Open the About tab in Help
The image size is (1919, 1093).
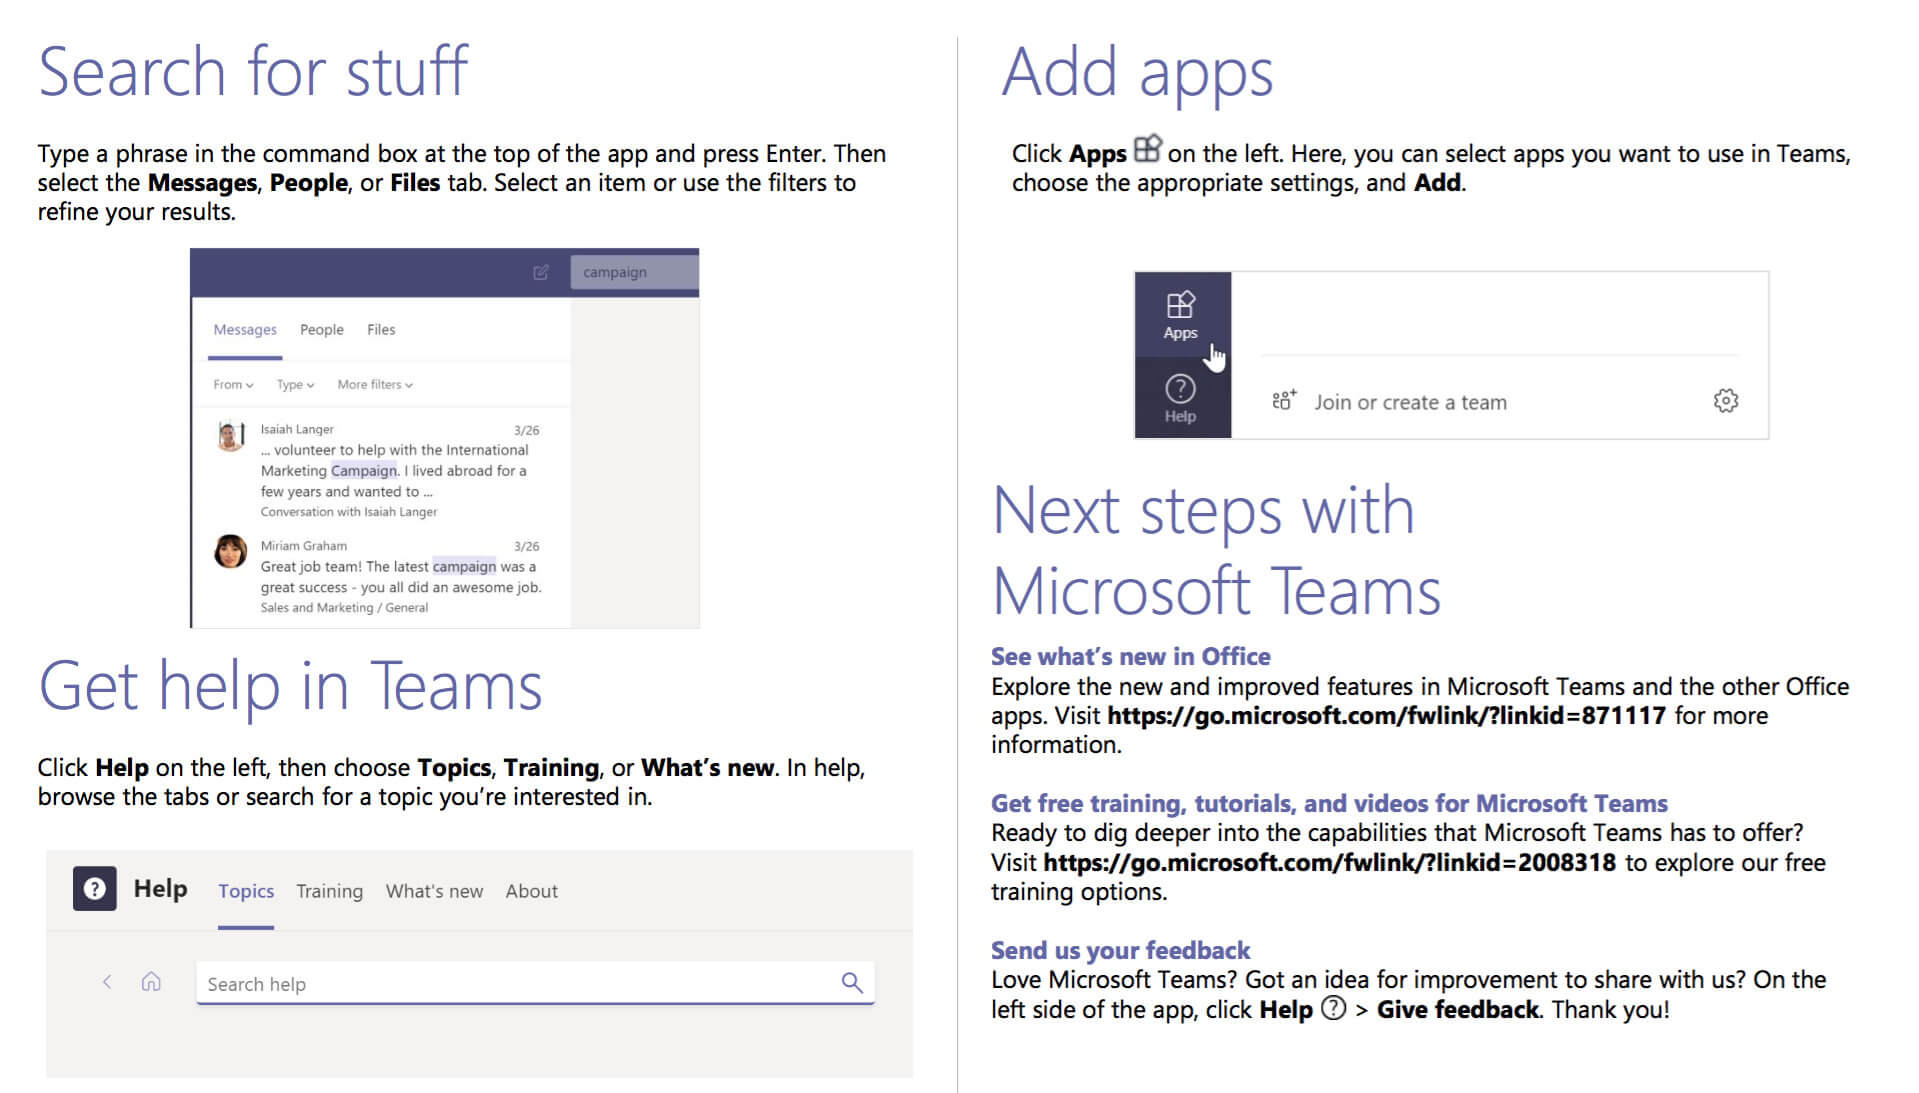click(x=531, y=891)
